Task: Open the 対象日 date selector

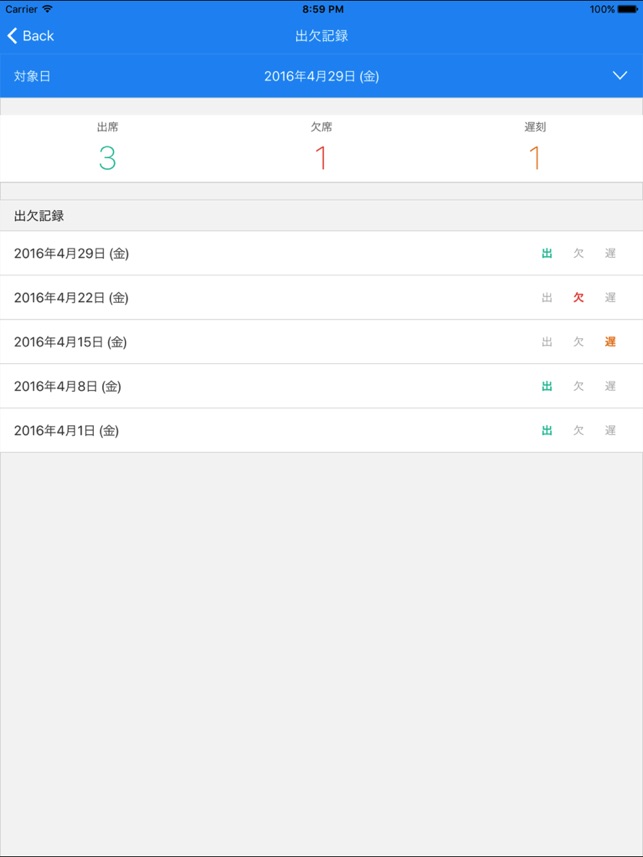Action: [x=321, y=76]
